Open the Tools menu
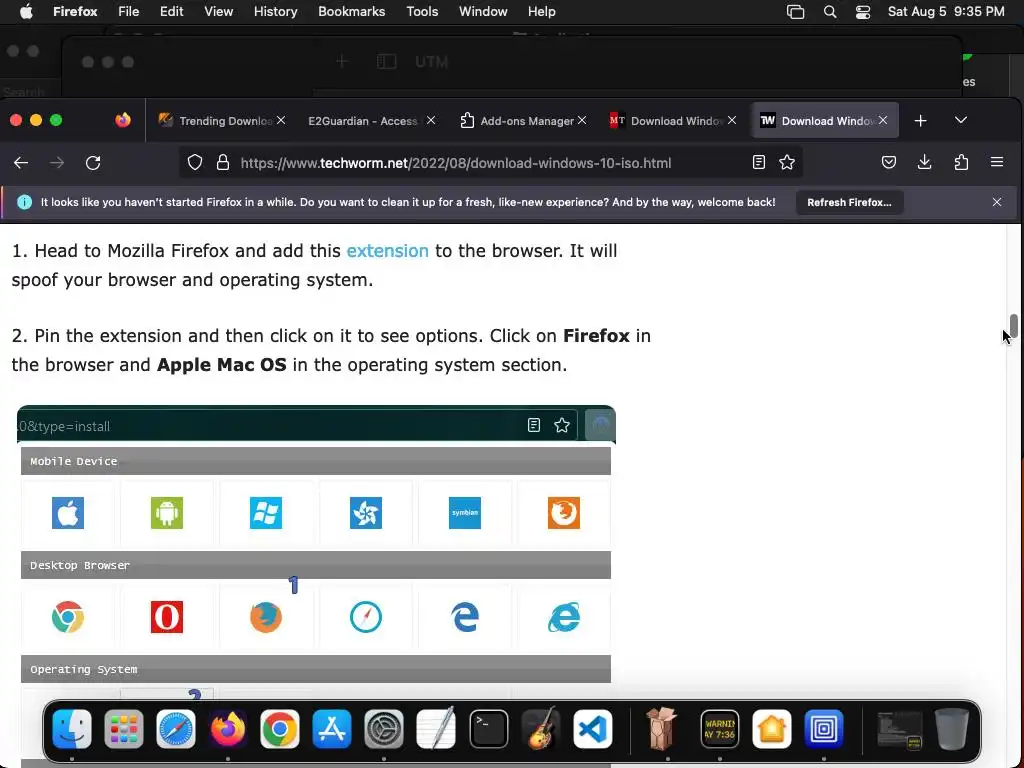The width and height of the screenshot is (1024, 768). pyautogui.click(x=422, y=12)
